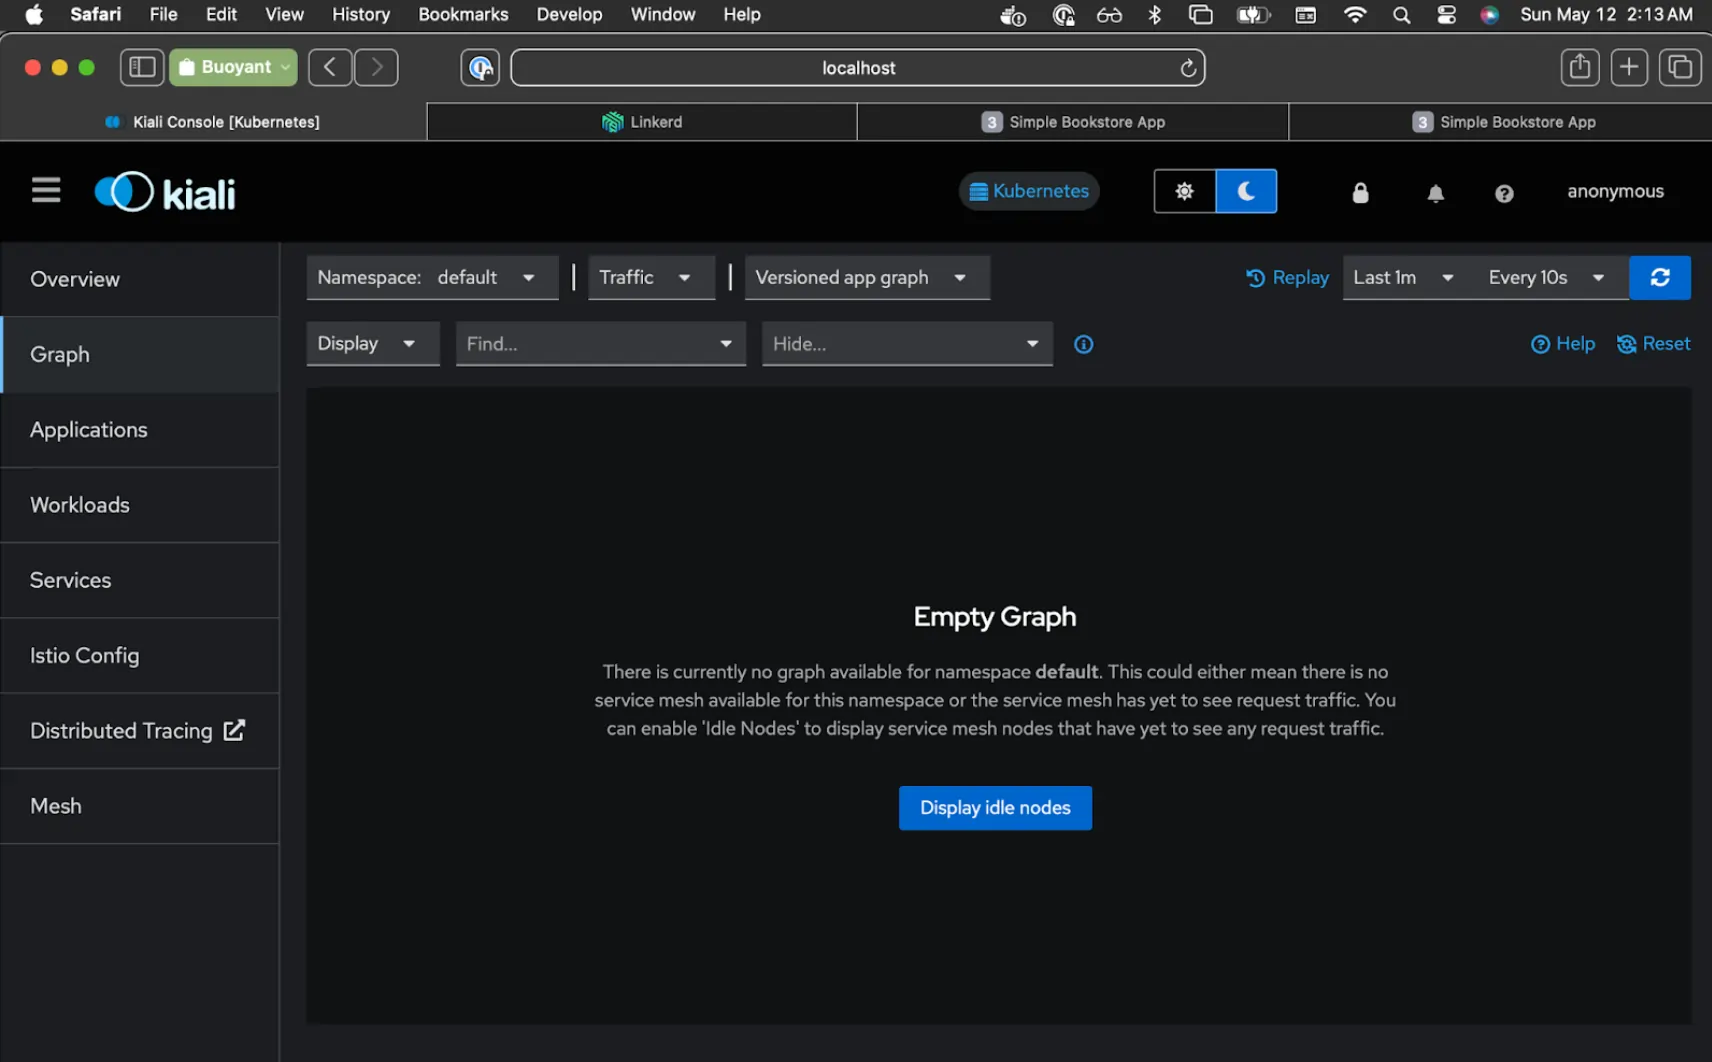The image size is (1712, 1062).
Task: Click the Bluetooth menu bar icon
Action: coord(1154,15)
